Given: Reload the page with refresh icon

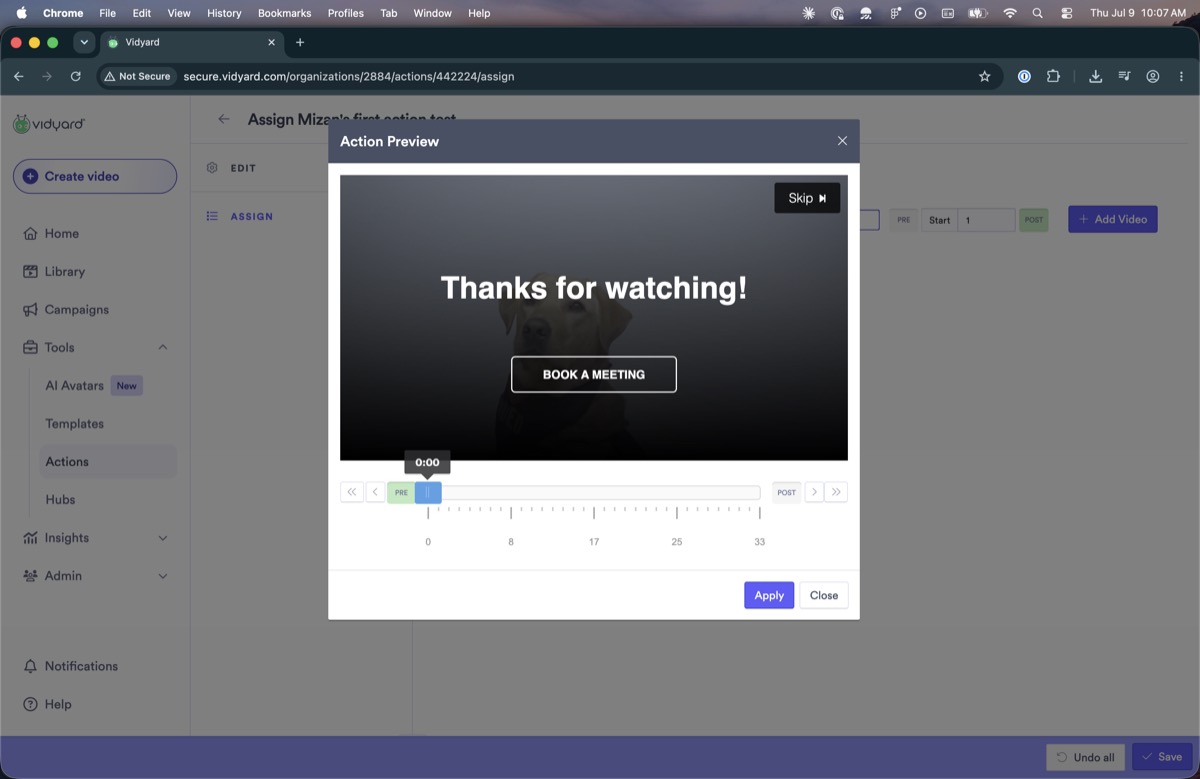Looking at the screenshot, I should pyautogui.click(x=76, y=76).
